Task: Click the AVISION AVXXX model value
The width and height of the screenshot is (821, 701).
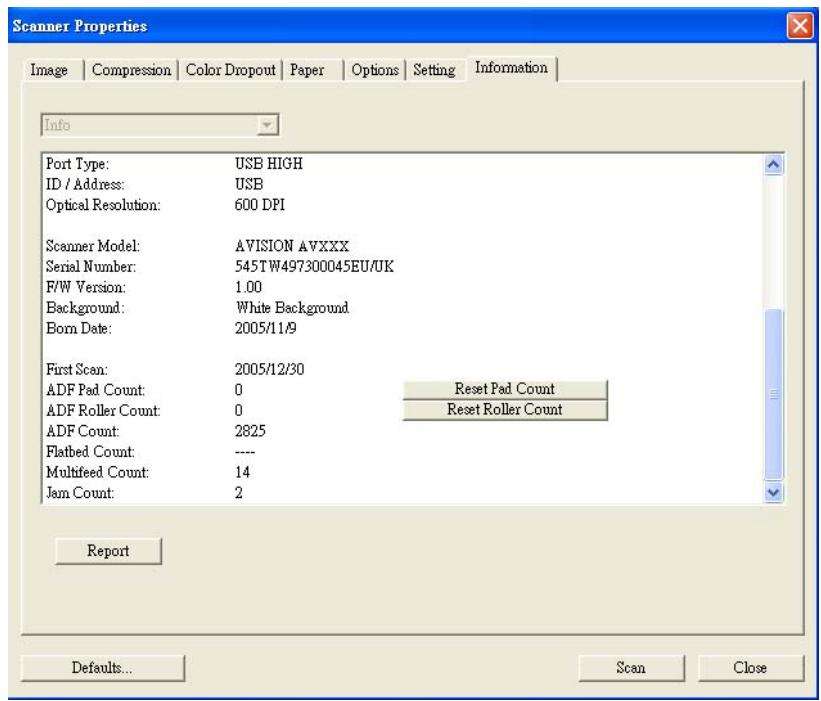Action: pos(292,246)
